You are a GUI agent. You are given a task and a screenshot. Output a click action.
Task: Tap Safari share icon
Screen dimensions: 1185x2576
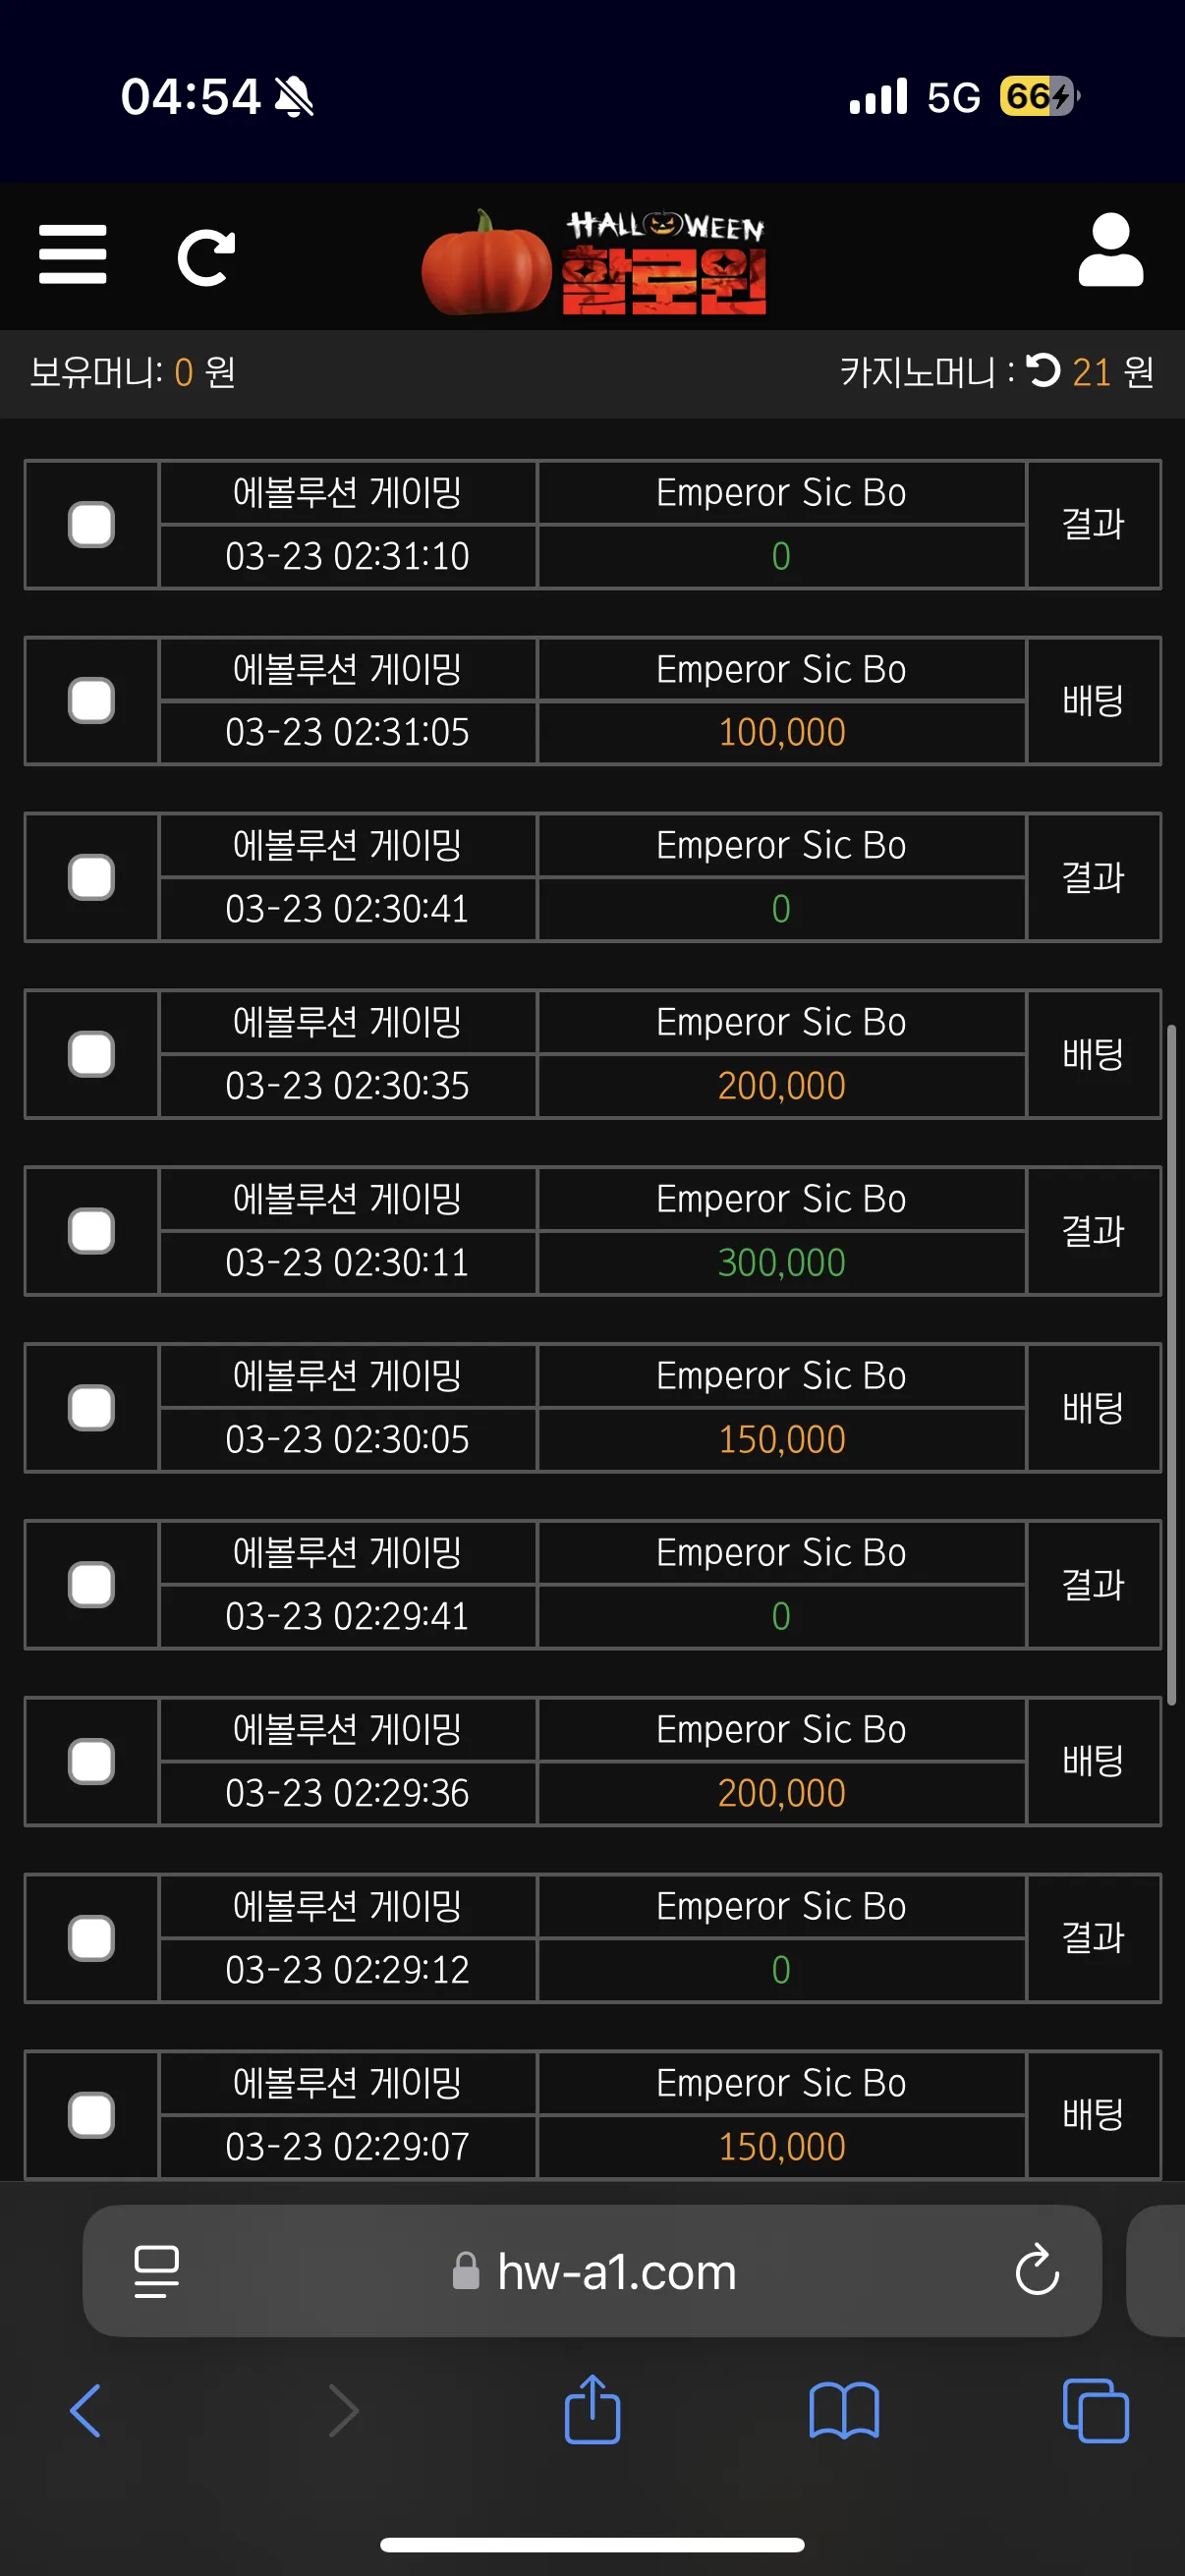[592, 2410]
